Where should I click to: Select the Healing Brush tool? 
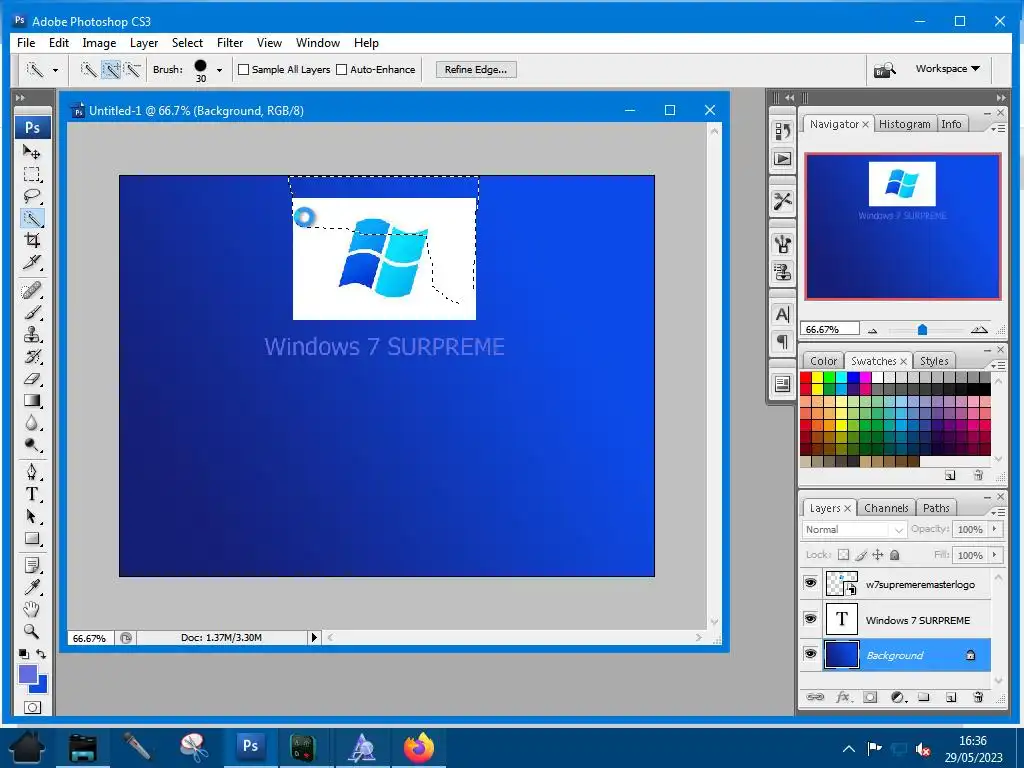tap(31, 290)
